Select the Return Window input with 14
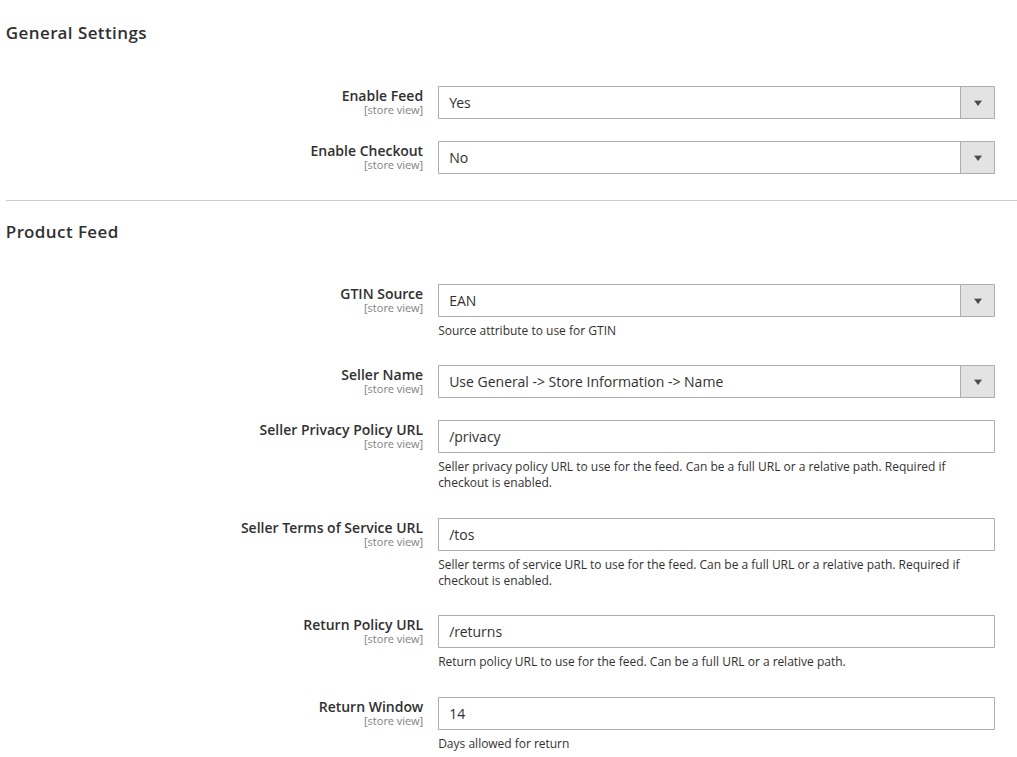Viewport: 1017px width, 757px height. tap(715, 714)
